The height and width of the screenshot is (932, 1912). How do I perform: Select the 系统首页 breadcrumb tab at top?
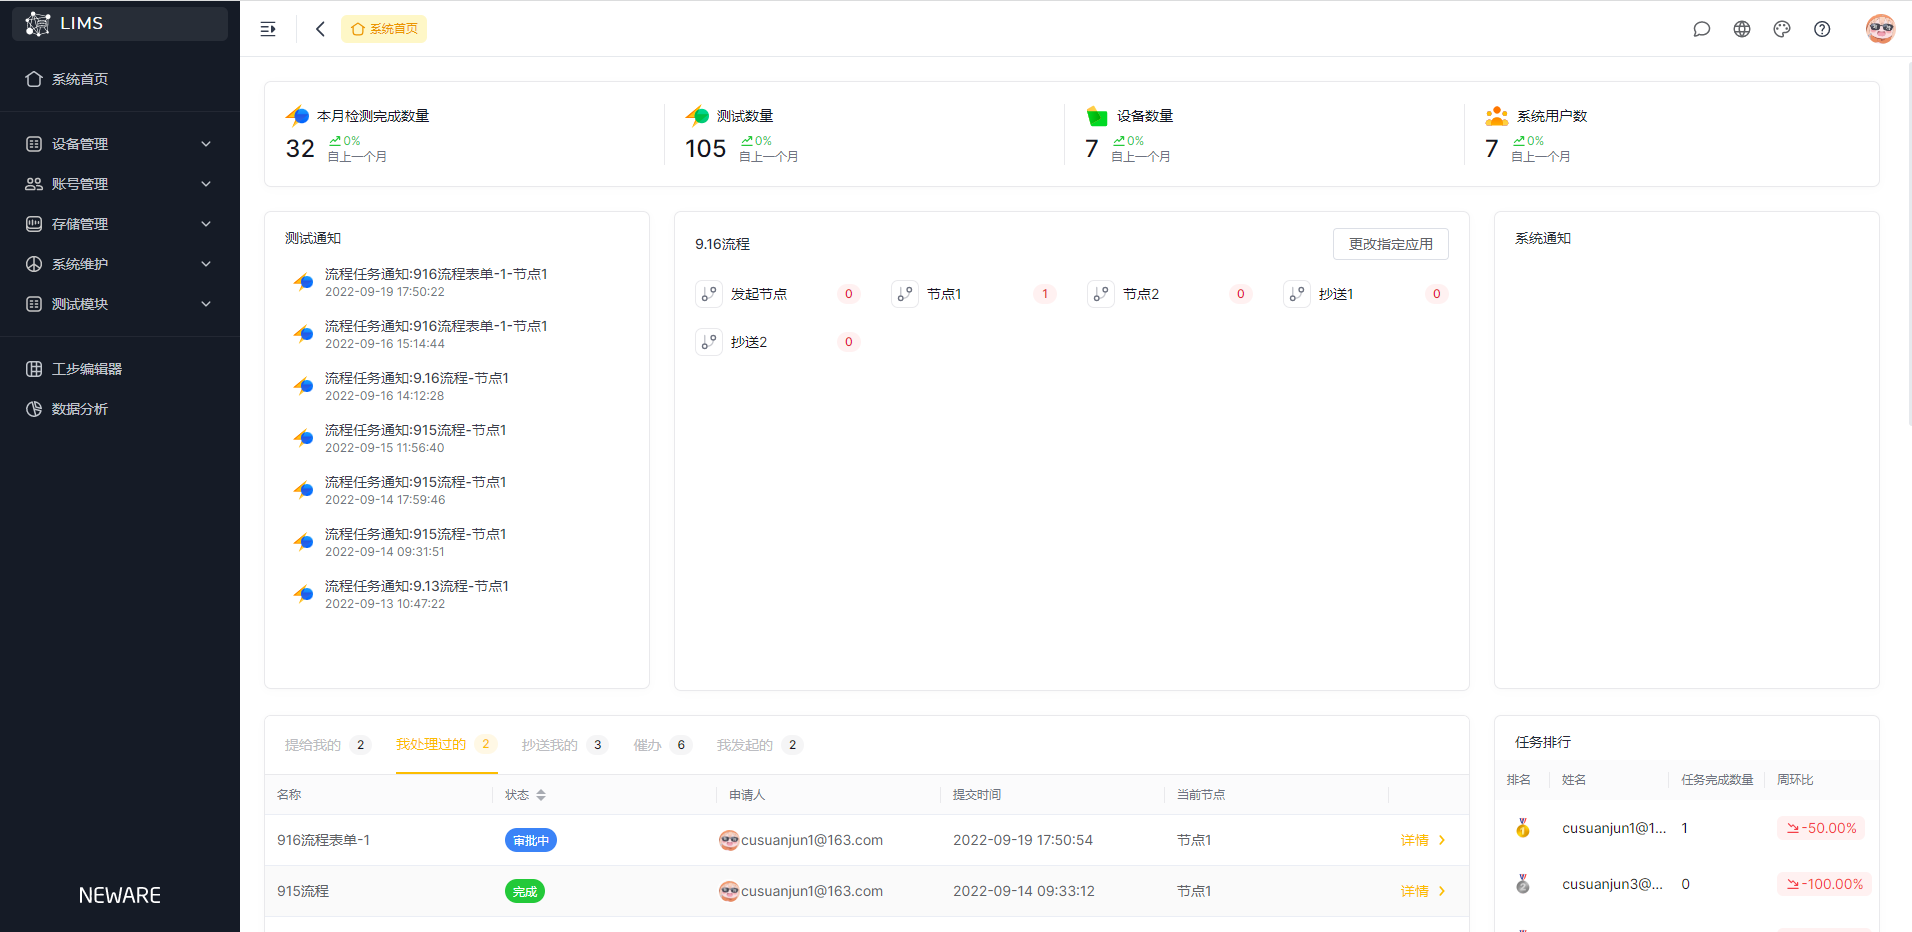coord(384,29)
